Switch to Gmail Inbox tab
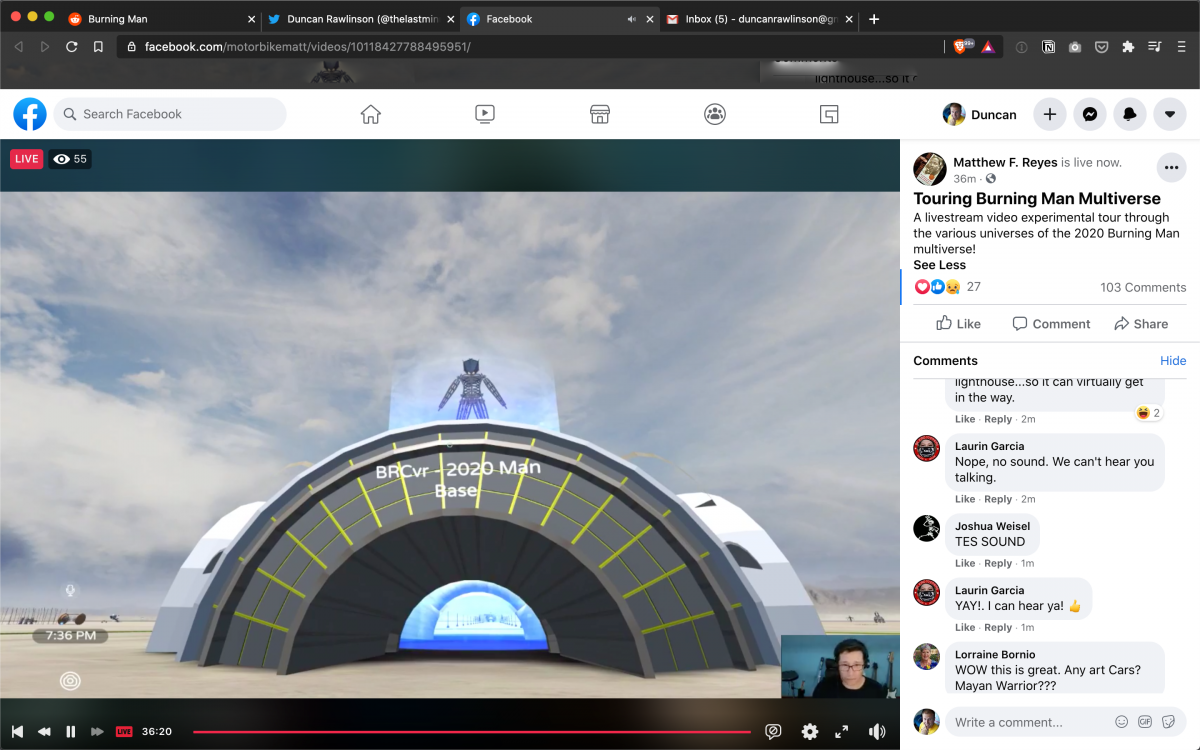Viewport: 1200px width, 750px height. 758,19
